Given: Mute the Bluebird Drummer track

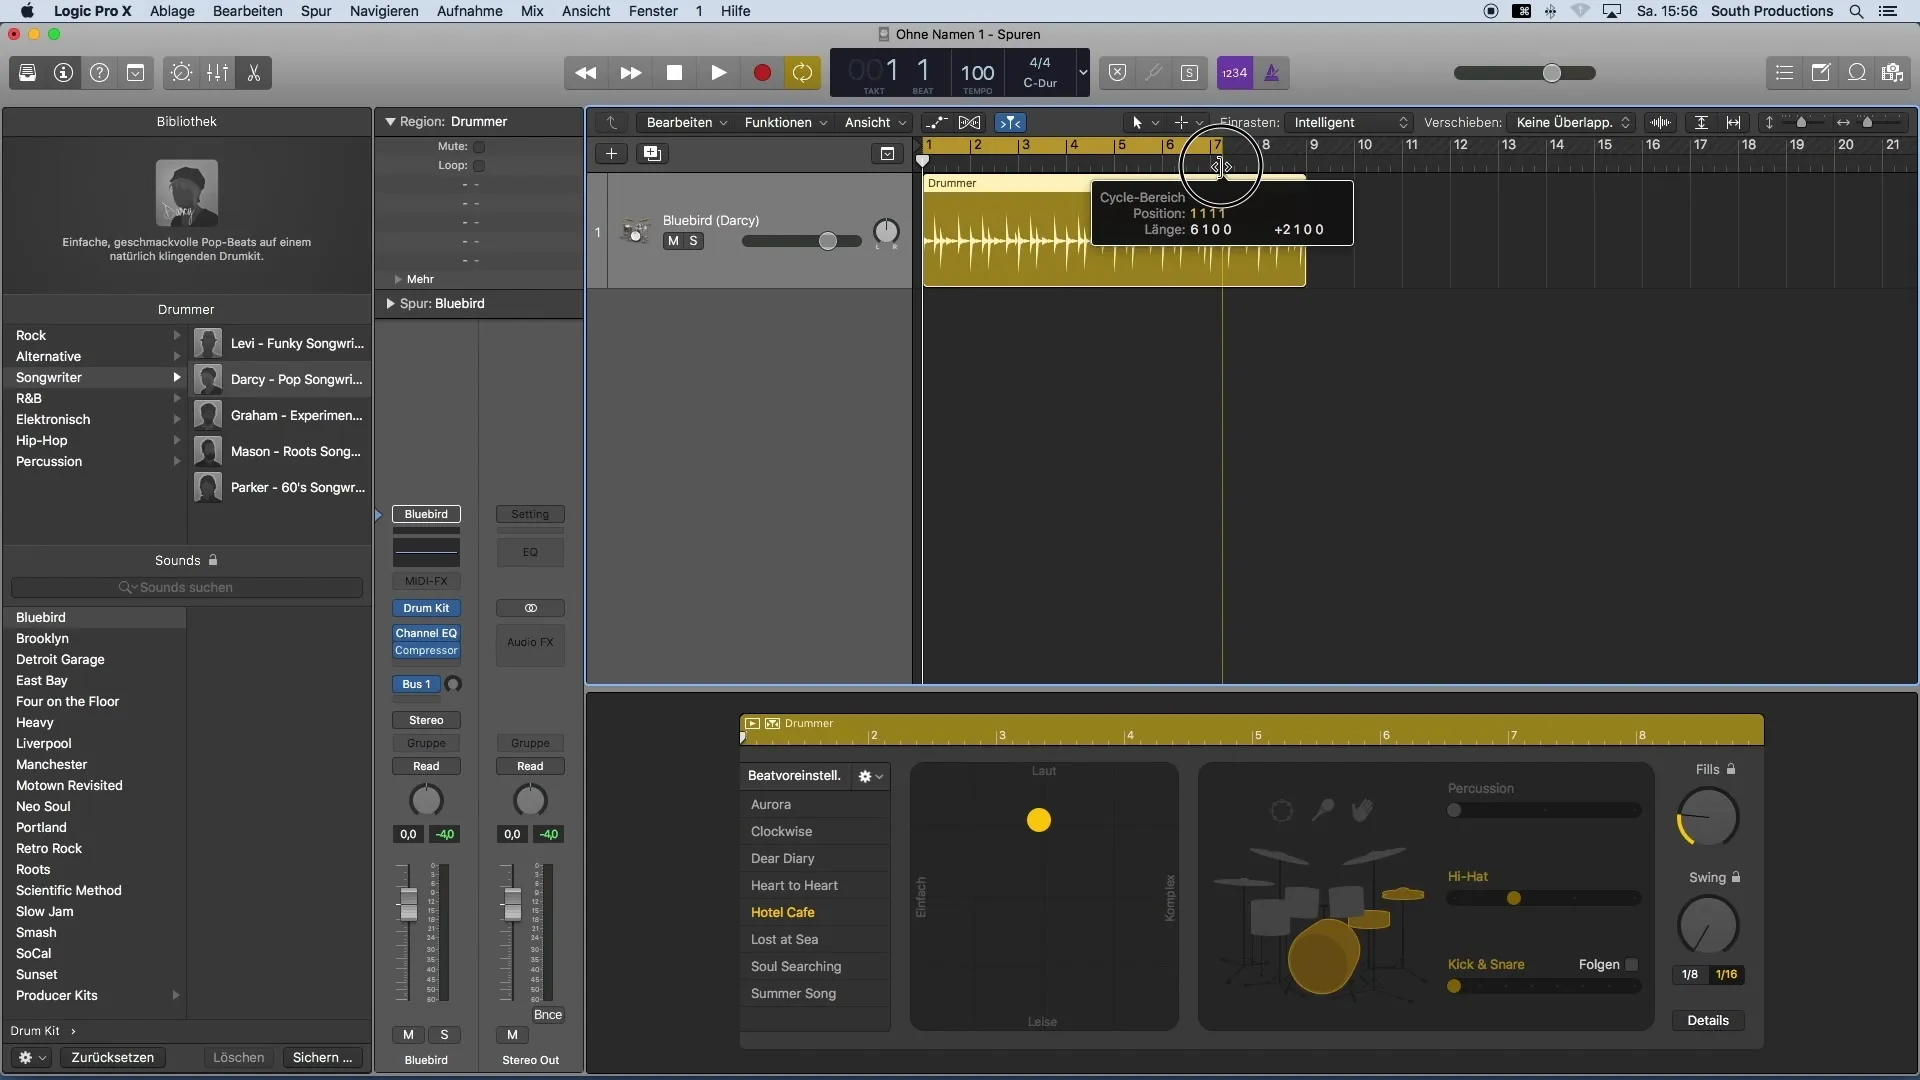Looking at the screenshot, I should 671,240.
